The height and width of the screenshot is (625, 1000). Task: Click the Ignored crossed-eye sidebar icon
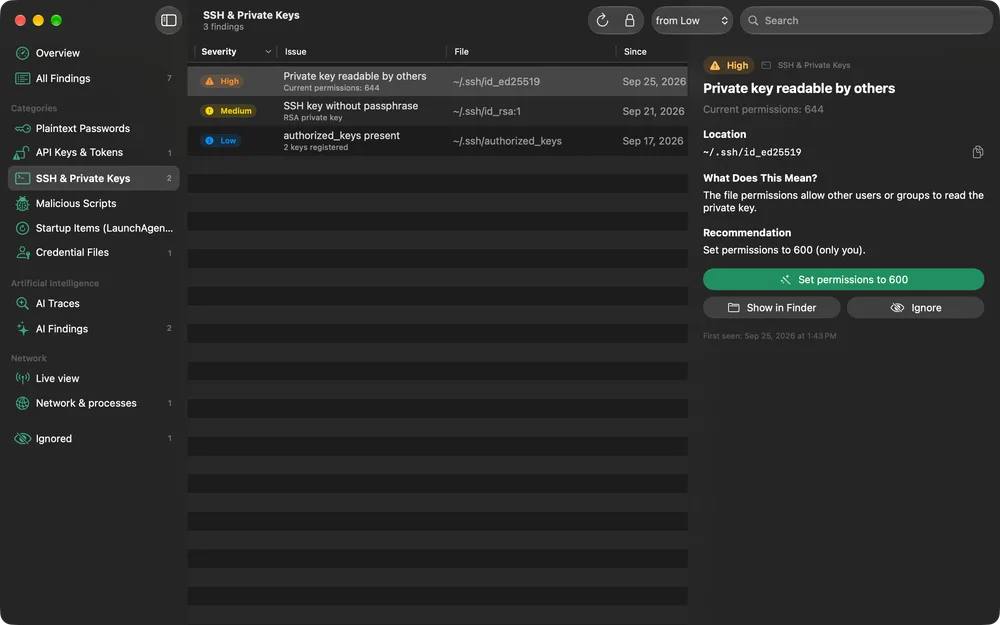[x=22, y=439]
